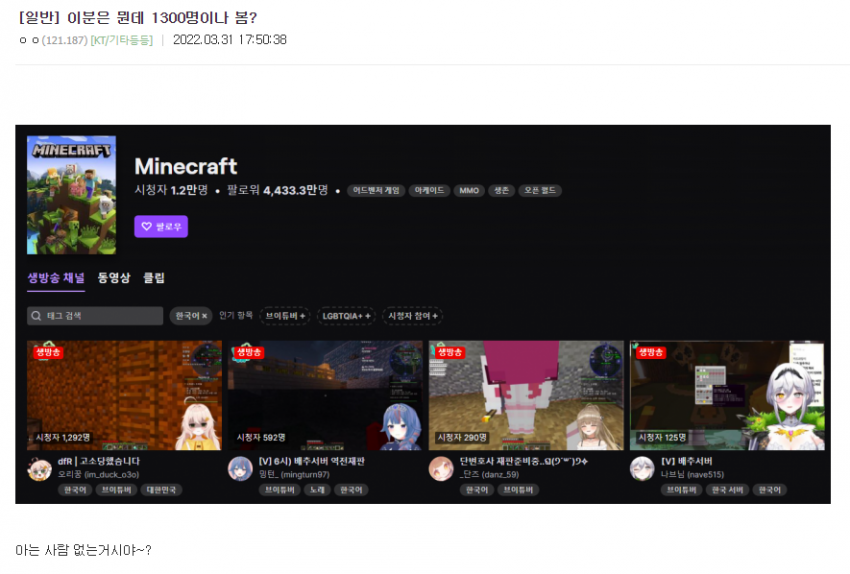
Task: Remove the 한국어 filter tag
Action: [x=191, y=316]
